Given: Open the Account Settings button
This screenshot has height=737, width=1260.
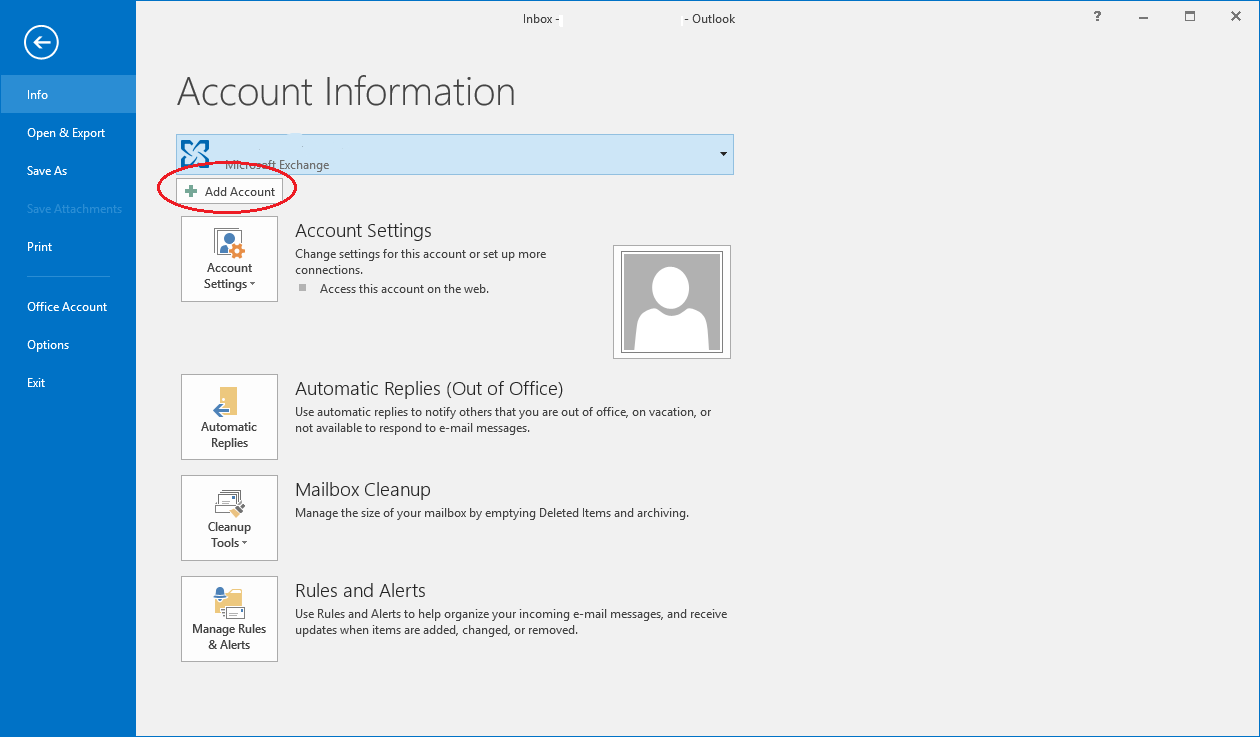Looking at the screenshot, I should pos(229,259).
